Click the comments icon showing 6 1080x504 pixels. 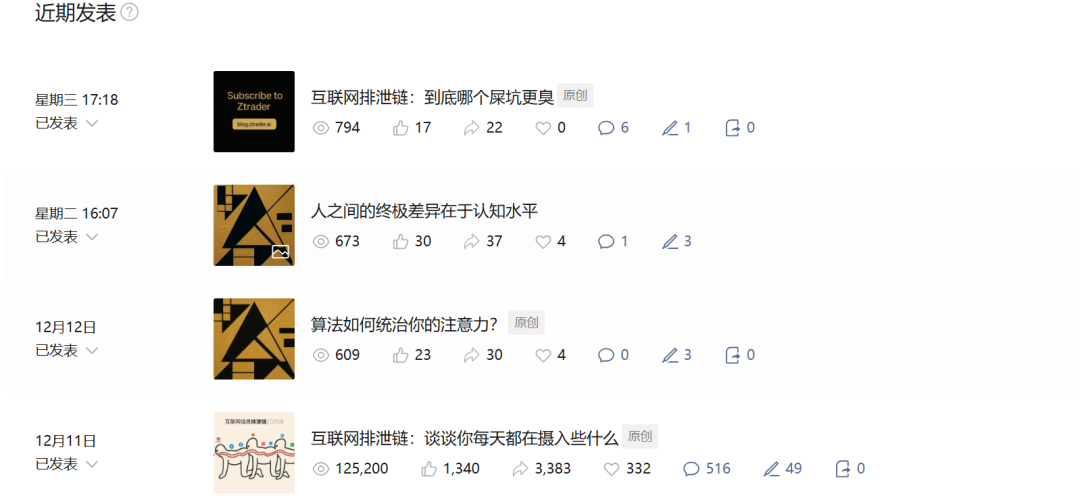coord(605,127)
